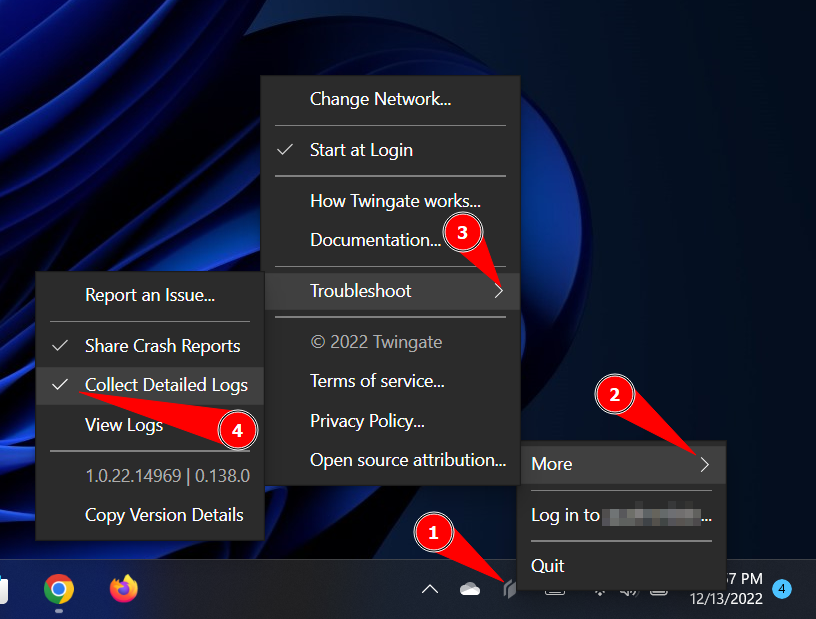Quit Twingate via the menu
816x619 pixels.
(547, 565)
